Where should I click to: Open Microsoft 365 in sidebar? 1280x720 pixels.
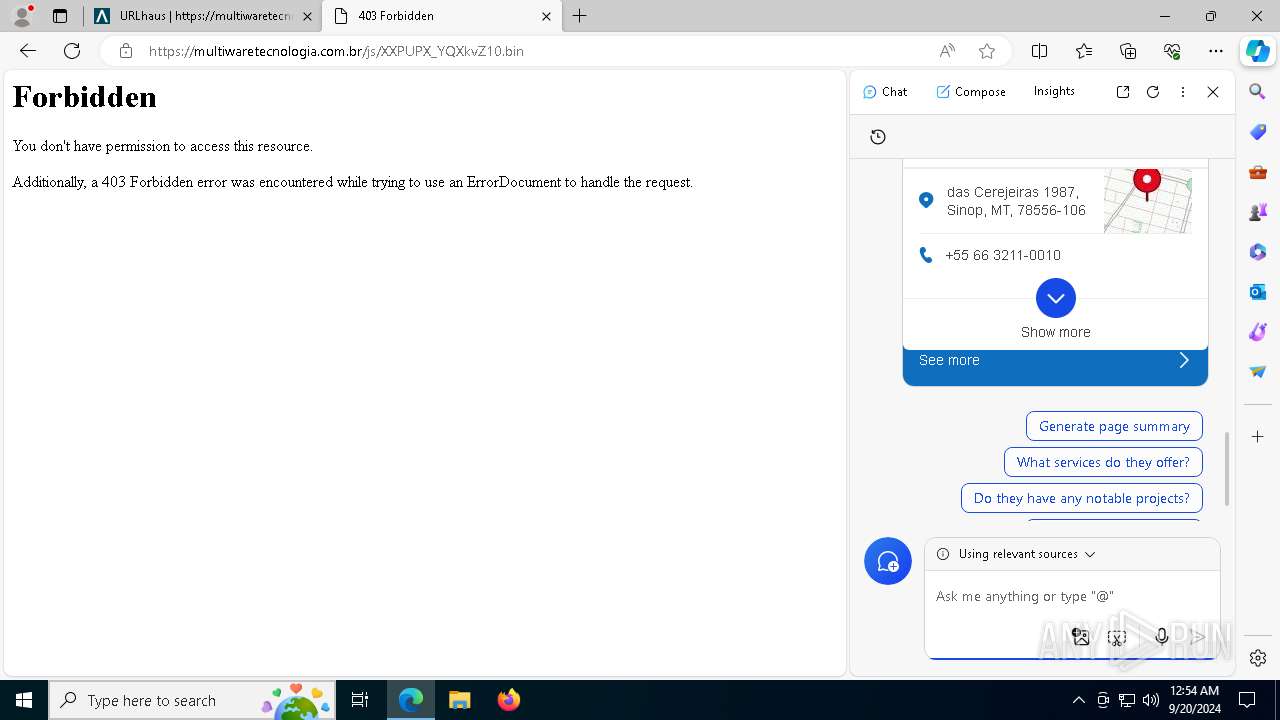tap(1258, 252)
